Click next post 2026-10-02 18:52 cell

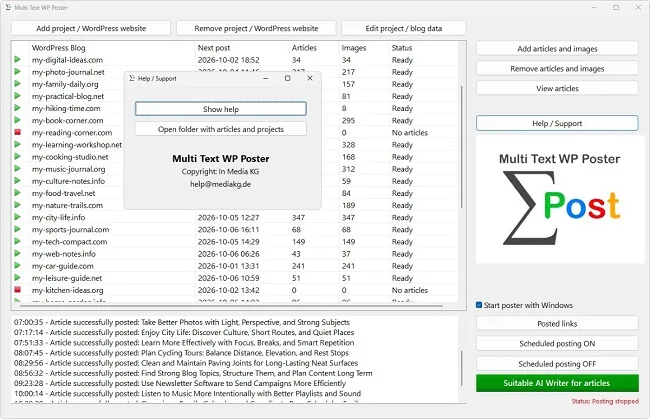coord(228,60)
